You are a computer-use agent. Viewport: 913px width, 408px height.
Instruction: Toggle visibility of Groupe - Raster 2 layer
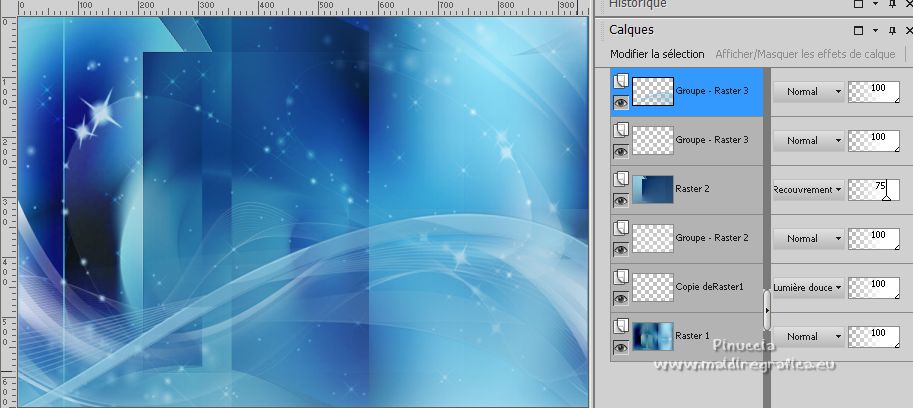coord(621,249)
